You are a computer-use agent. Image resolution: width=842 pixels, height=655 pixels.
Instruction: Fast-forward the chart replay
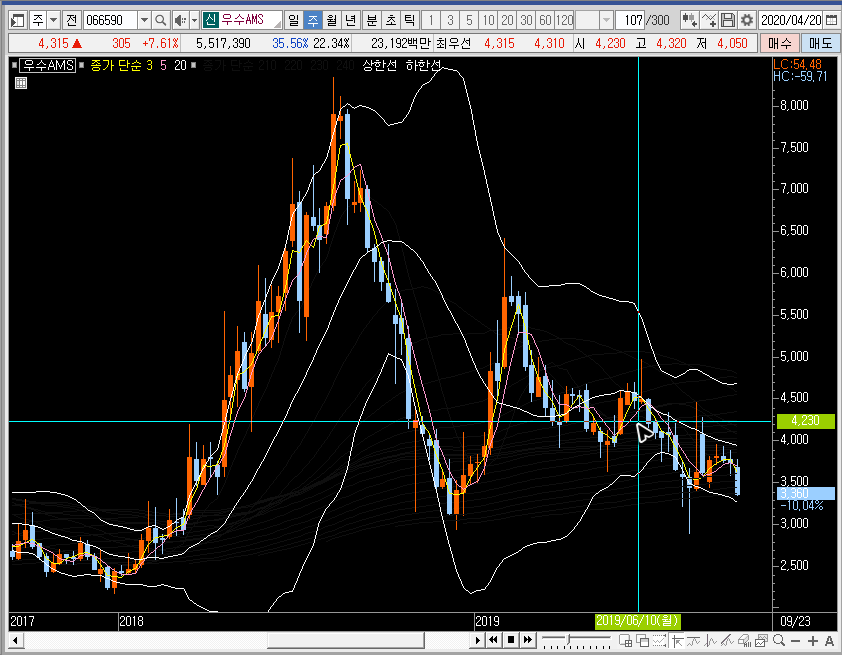pos(528,640)
